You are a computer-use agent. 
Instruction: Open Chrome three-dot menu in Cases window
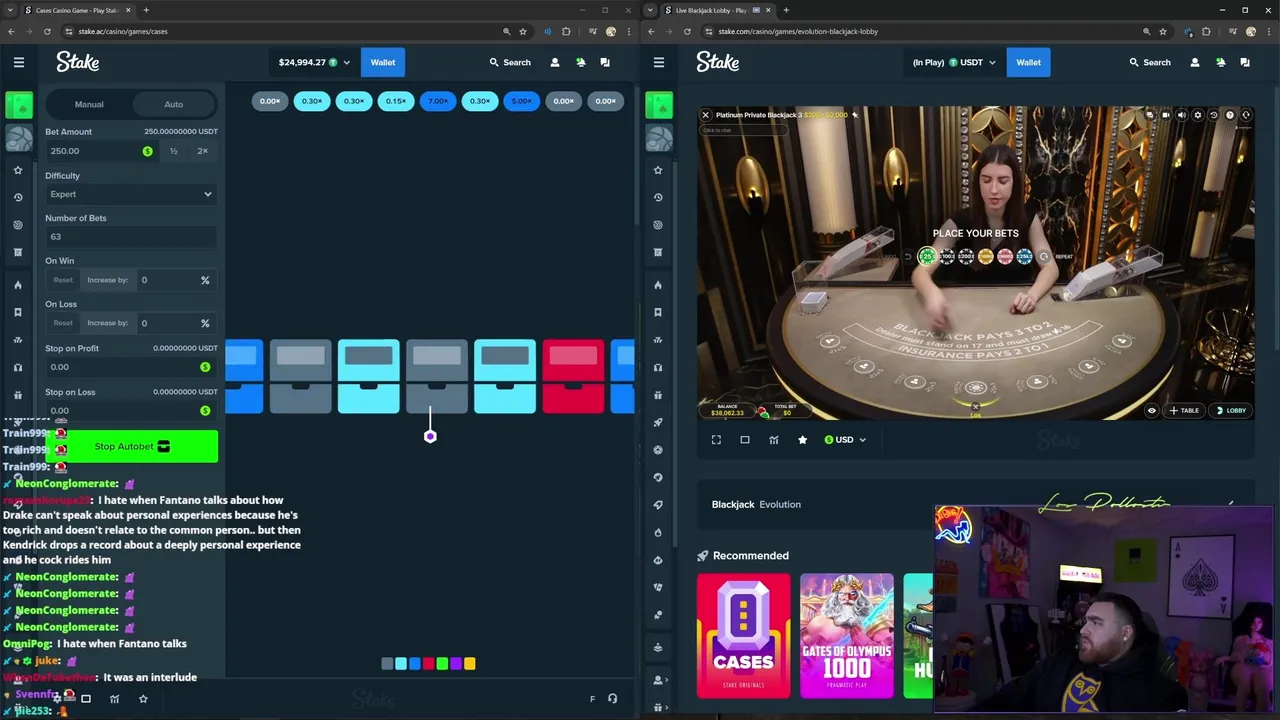pos(629,31)
